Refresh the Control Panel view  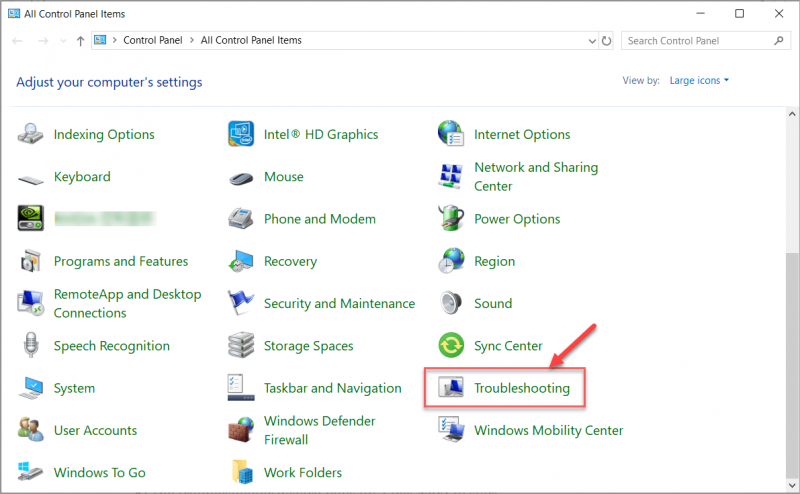click(x=606, y=41)
